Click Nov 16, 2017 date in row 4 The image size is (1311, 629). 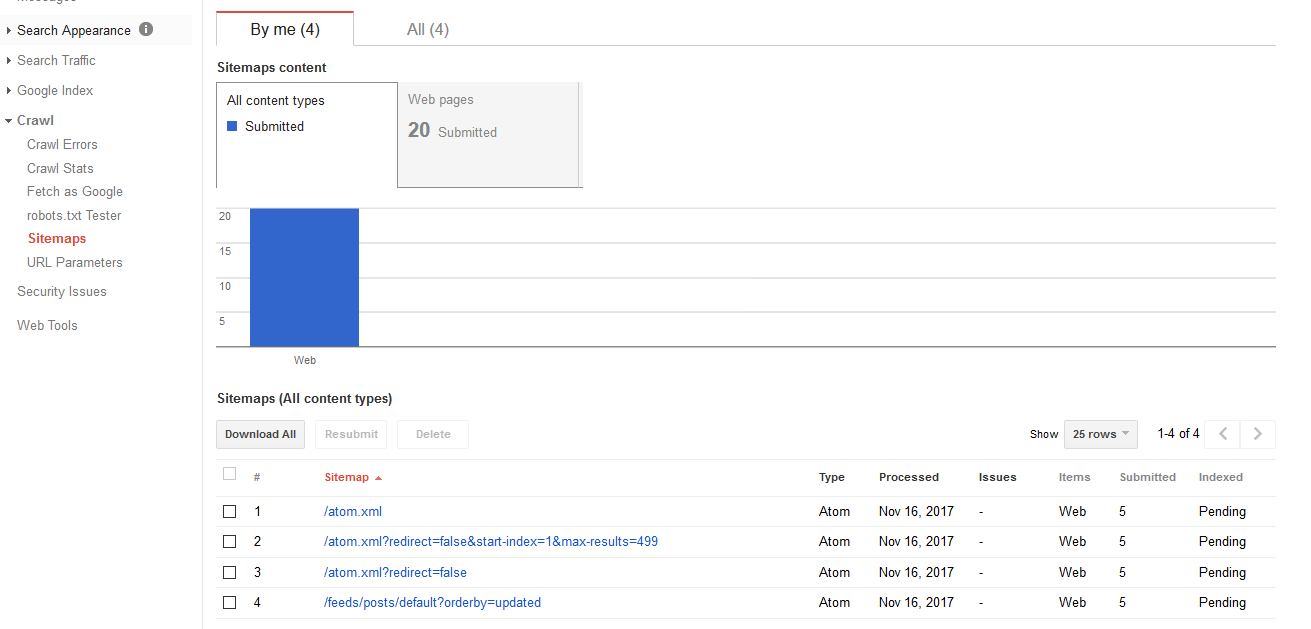916,603
